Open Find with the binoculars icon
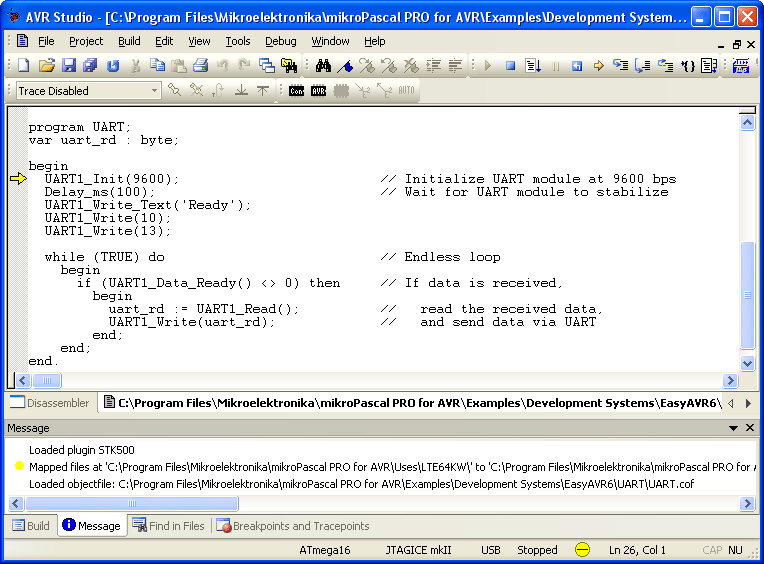764x564 pixels. pos(323,65)
